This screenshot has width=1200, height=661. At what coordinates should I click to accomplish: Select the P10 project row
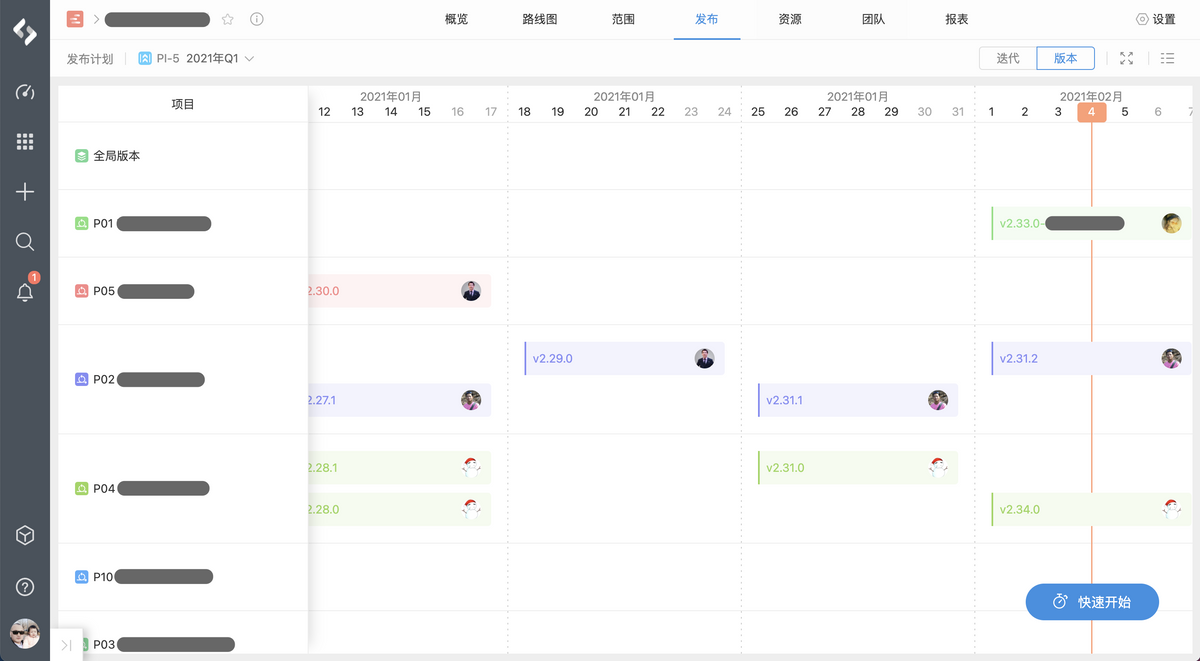183,577
